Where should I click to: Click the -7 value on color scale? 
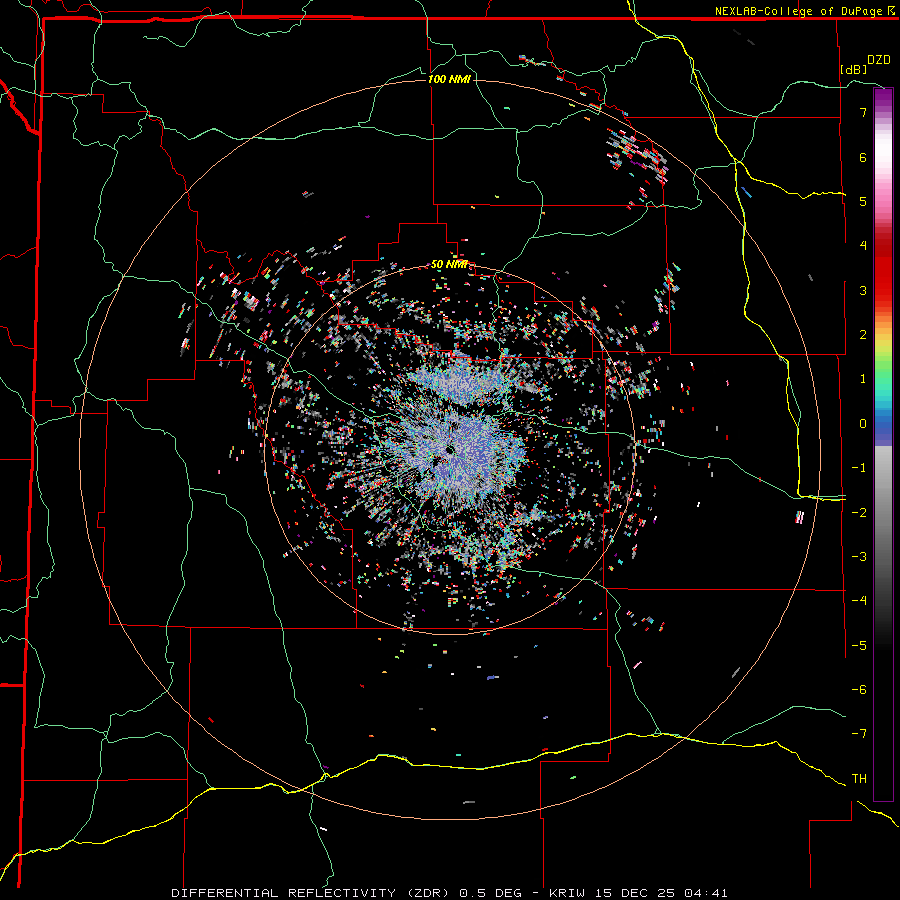pos(859,734)
